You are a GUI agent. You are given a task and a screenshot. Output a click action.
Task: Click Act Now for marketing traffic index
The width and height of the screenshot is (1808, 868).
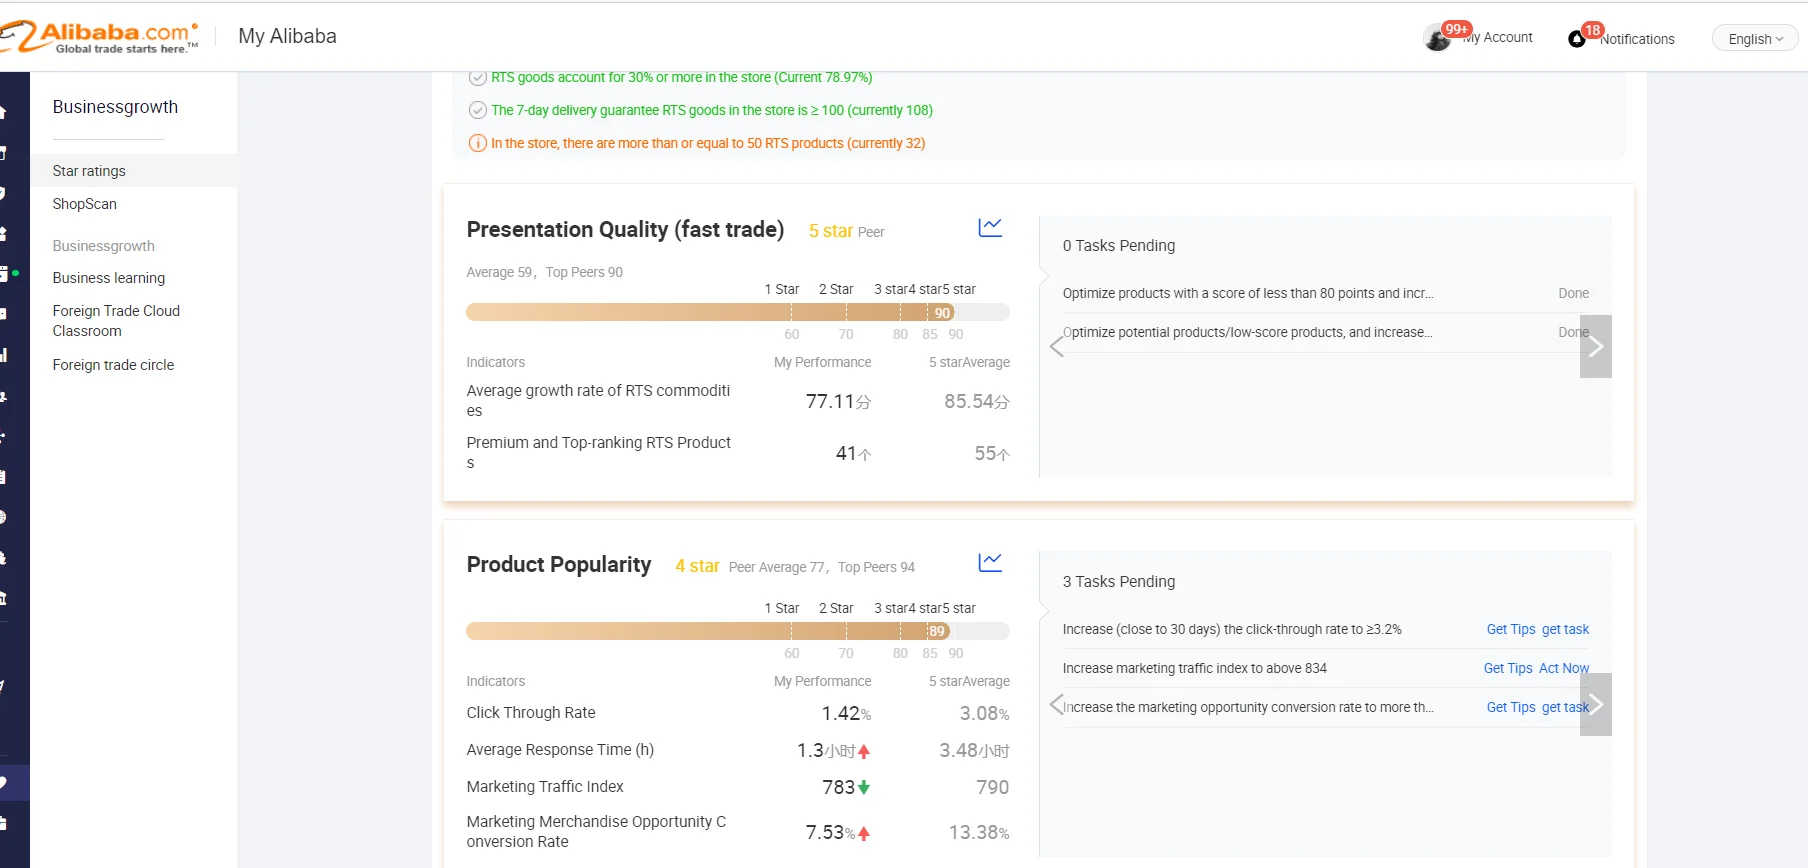[1564, 668]
